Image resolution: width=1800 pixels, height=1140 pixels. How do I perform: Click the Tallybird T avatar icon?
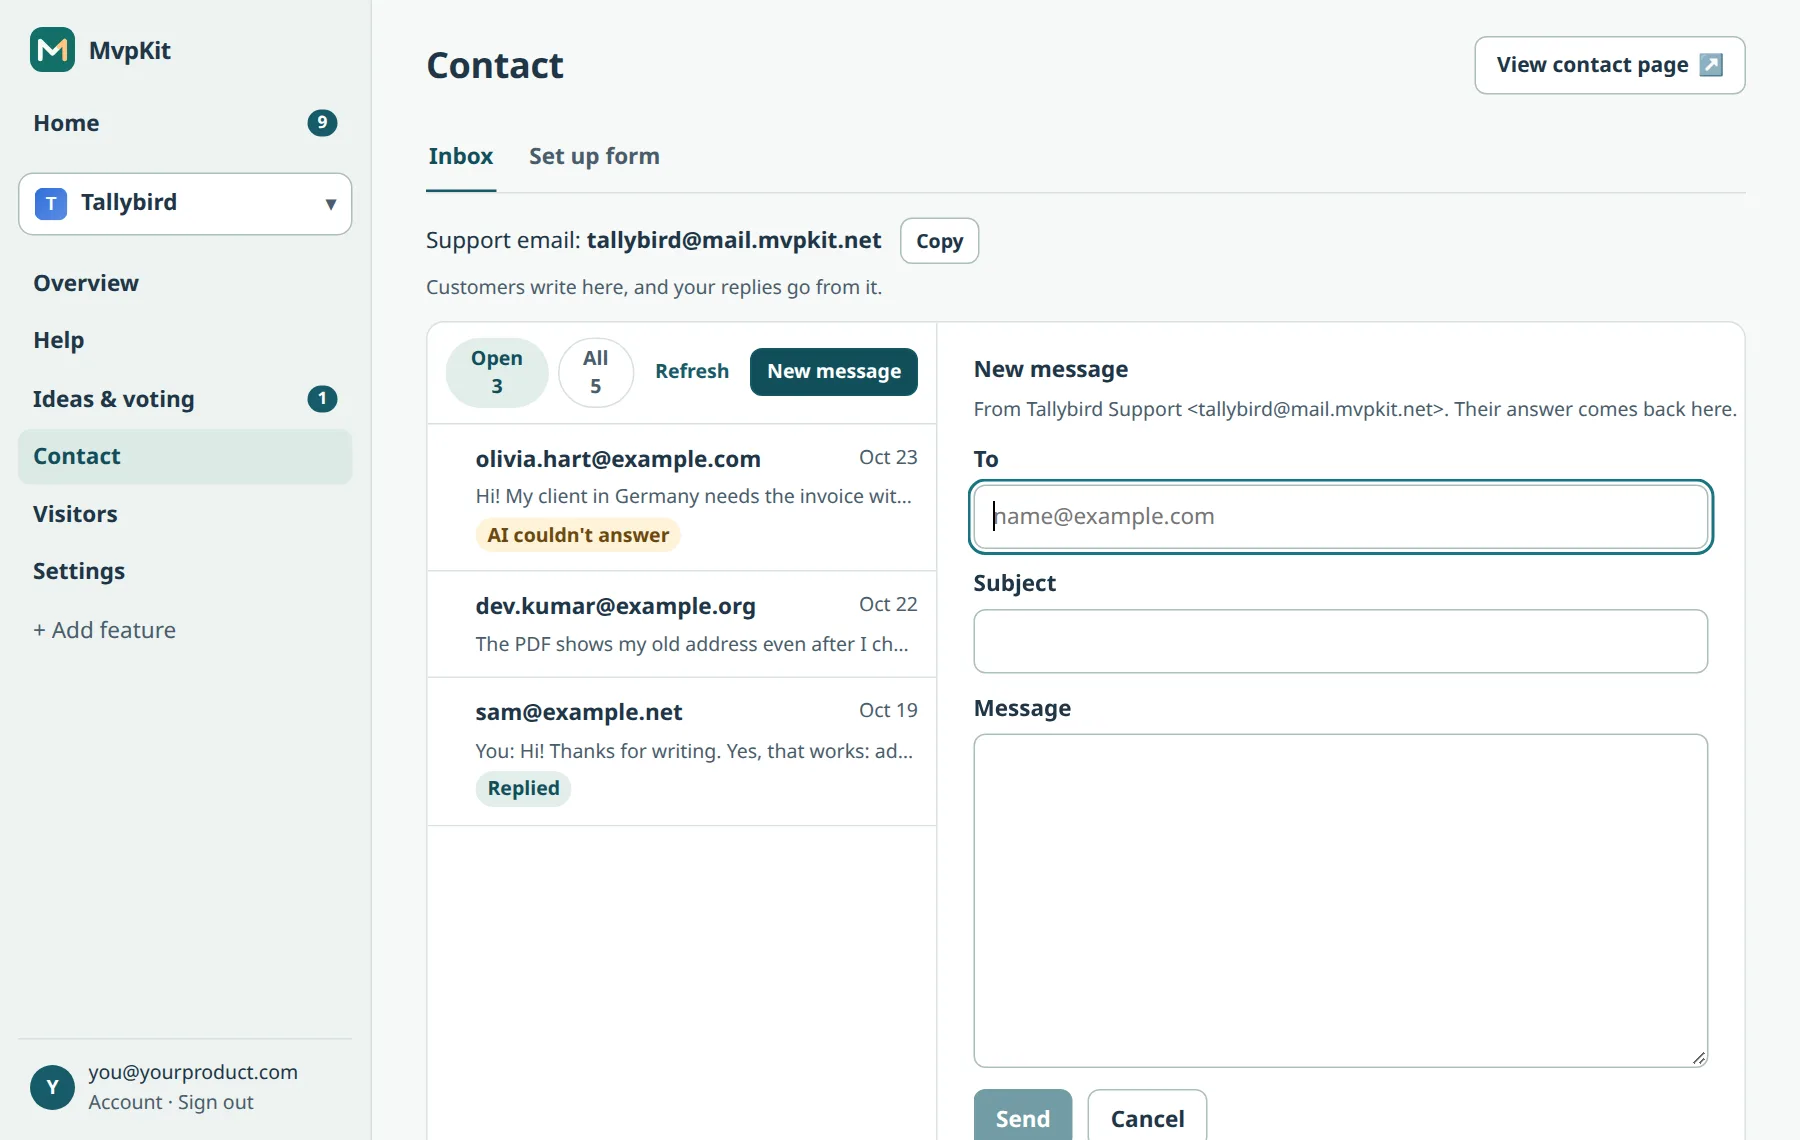pyautogui.click(x=51, y=203)
